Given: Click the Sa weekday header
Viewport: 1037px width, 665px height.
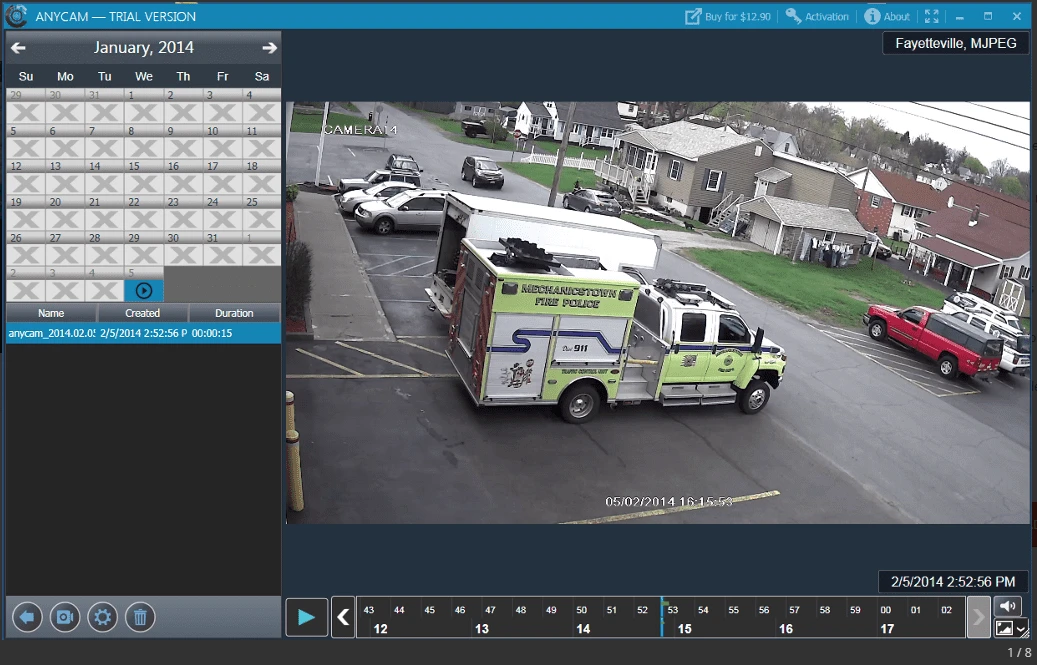Looking at the screenshot, I should (x=262, y=76).
